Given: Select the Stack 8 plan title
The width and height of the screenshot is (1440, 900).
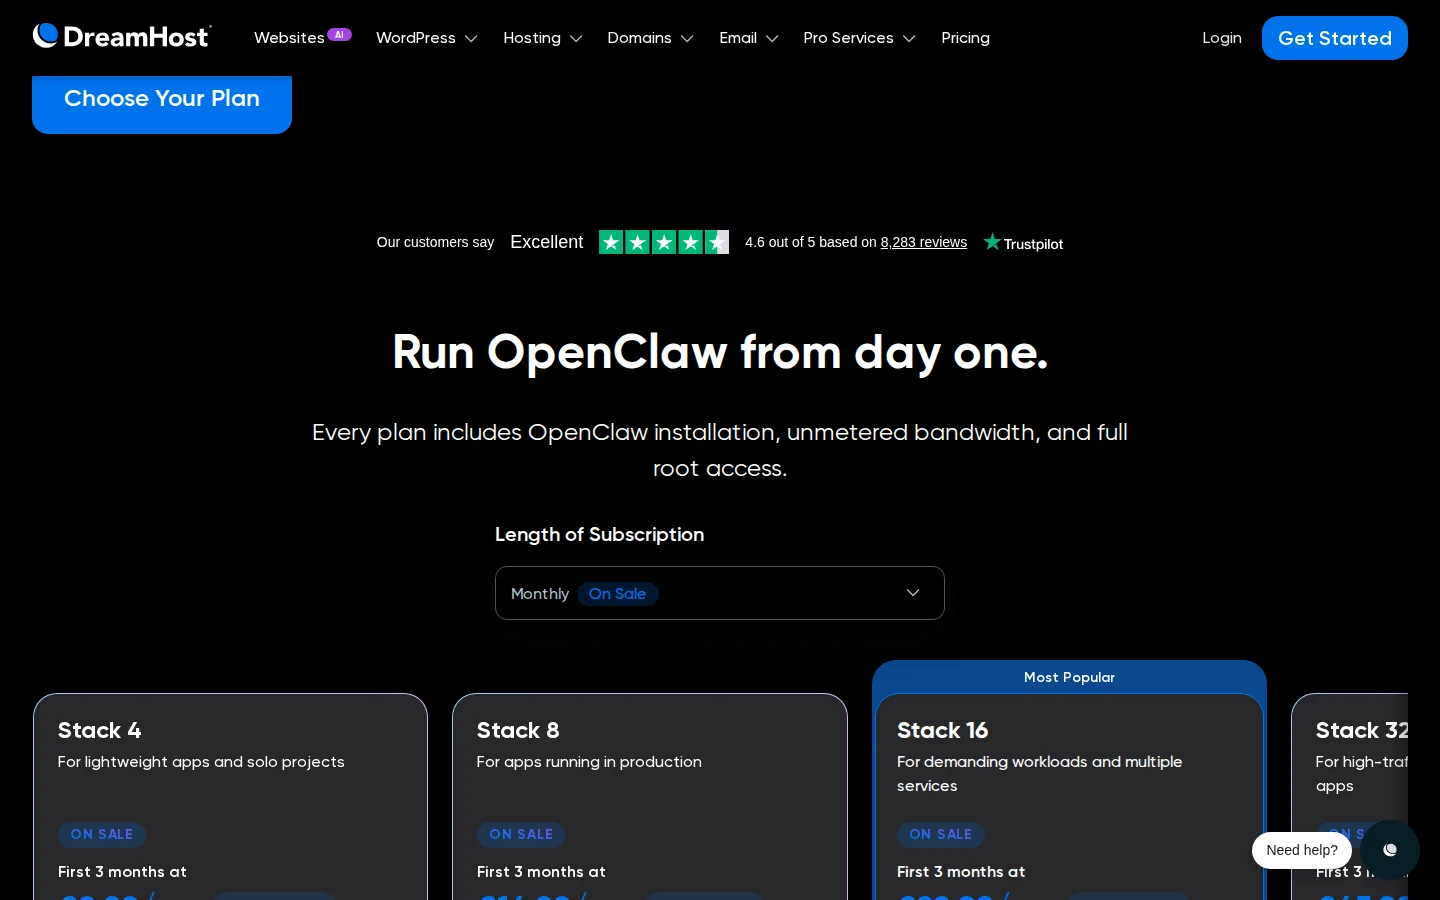Looking at the screenshot, I should [518, 730].
